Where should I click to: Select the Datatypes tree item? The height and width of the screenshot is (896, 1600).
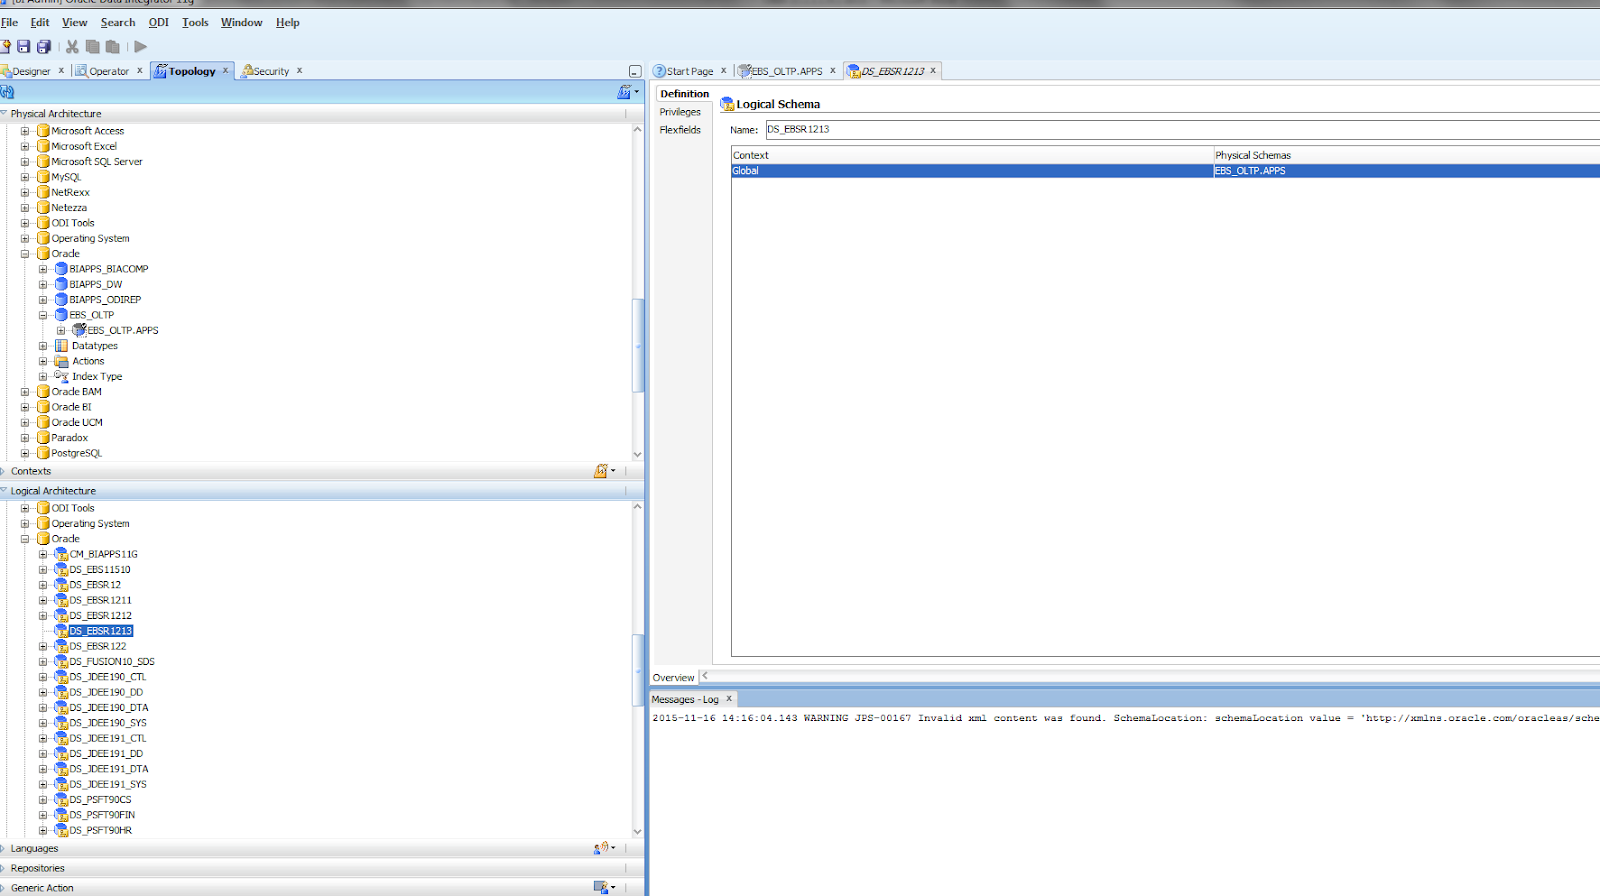point(95,346)
